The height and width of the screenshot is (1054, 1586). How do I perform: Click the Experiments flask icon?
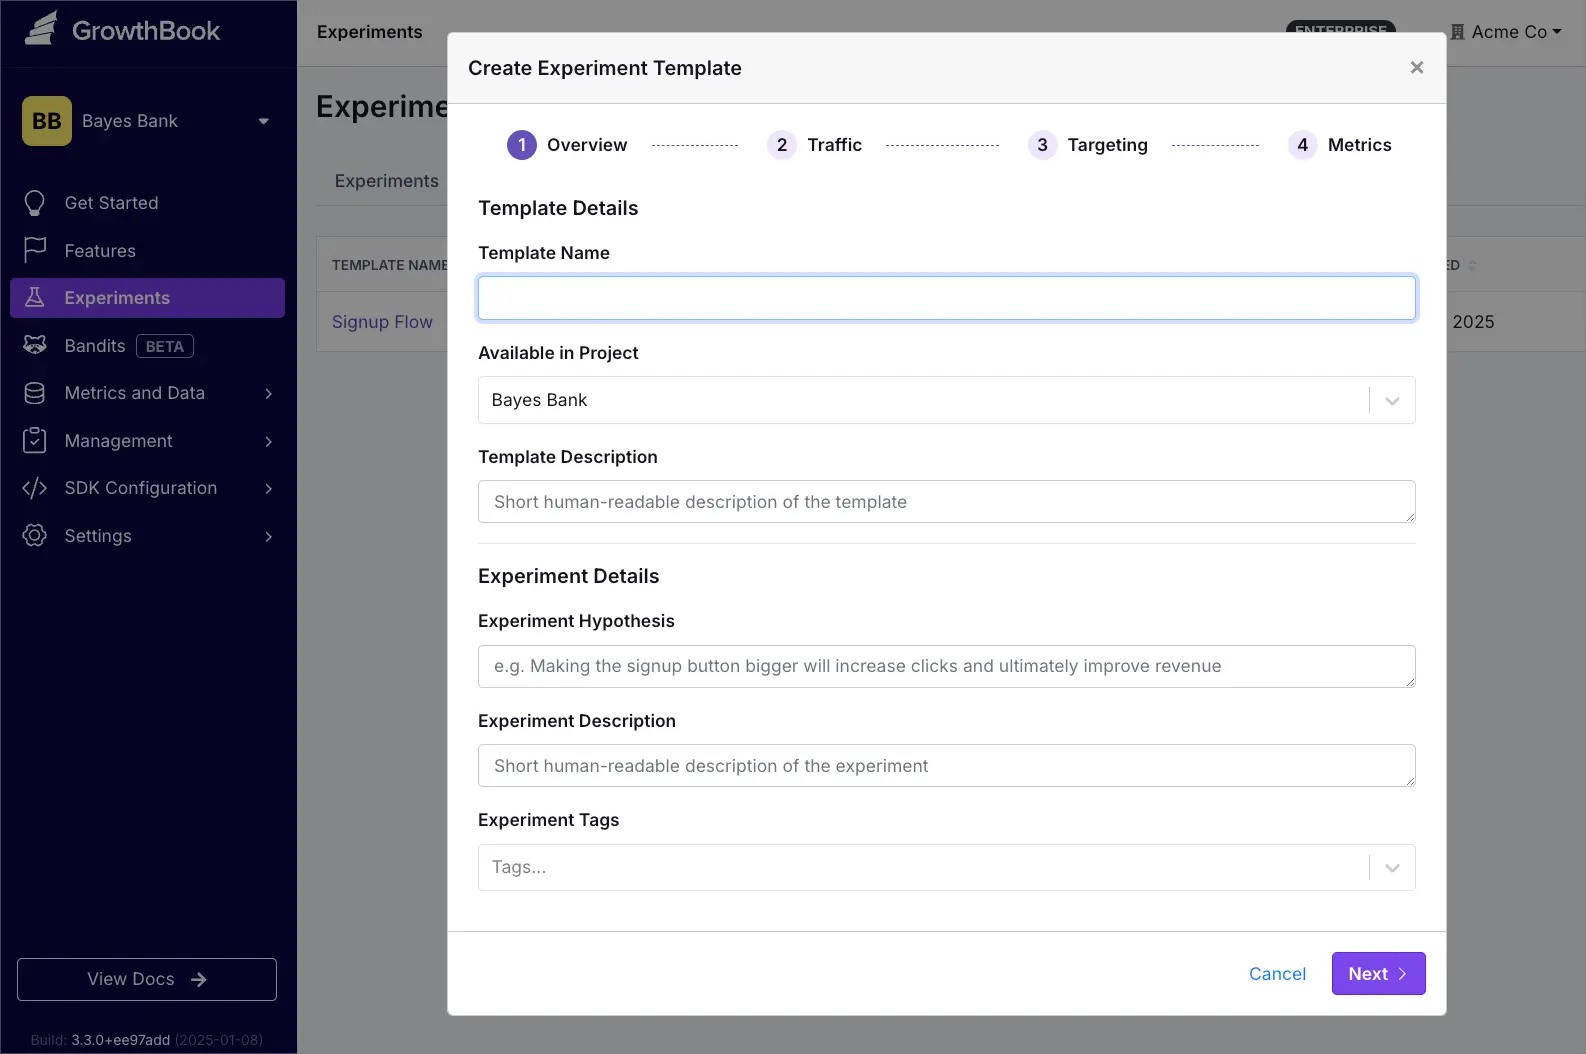click(x=35, y=297)
